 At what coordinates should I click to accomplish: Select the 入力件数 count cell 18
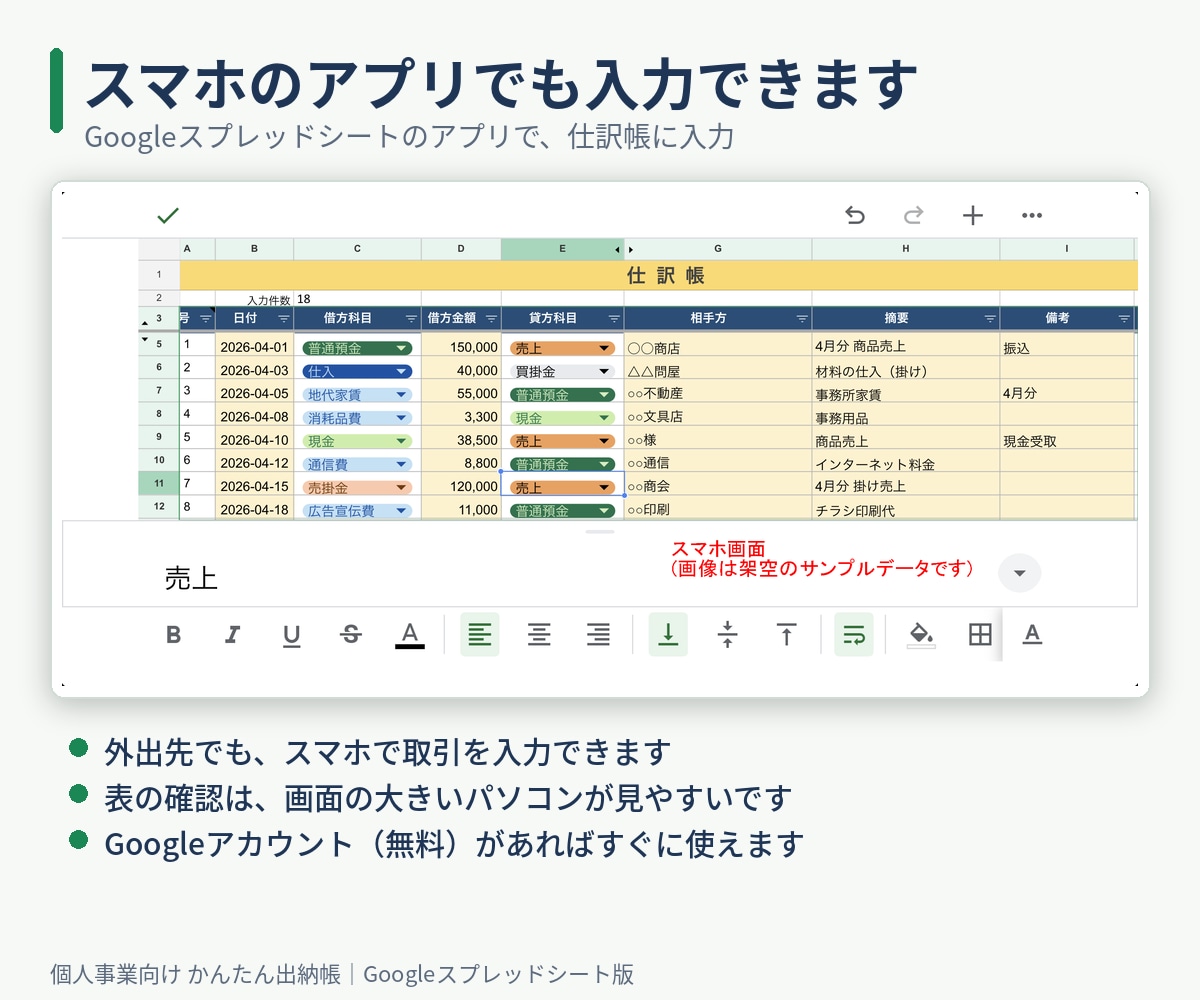357,298
